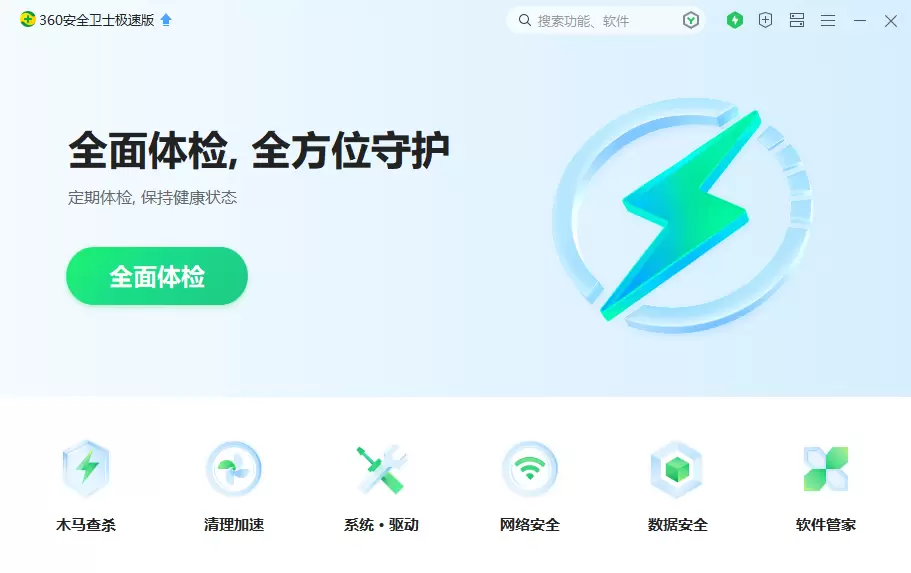Screen dimensions: 911x573
Task: Open the 网络安全 Wi-Fi icon
Action: (530, 468)
